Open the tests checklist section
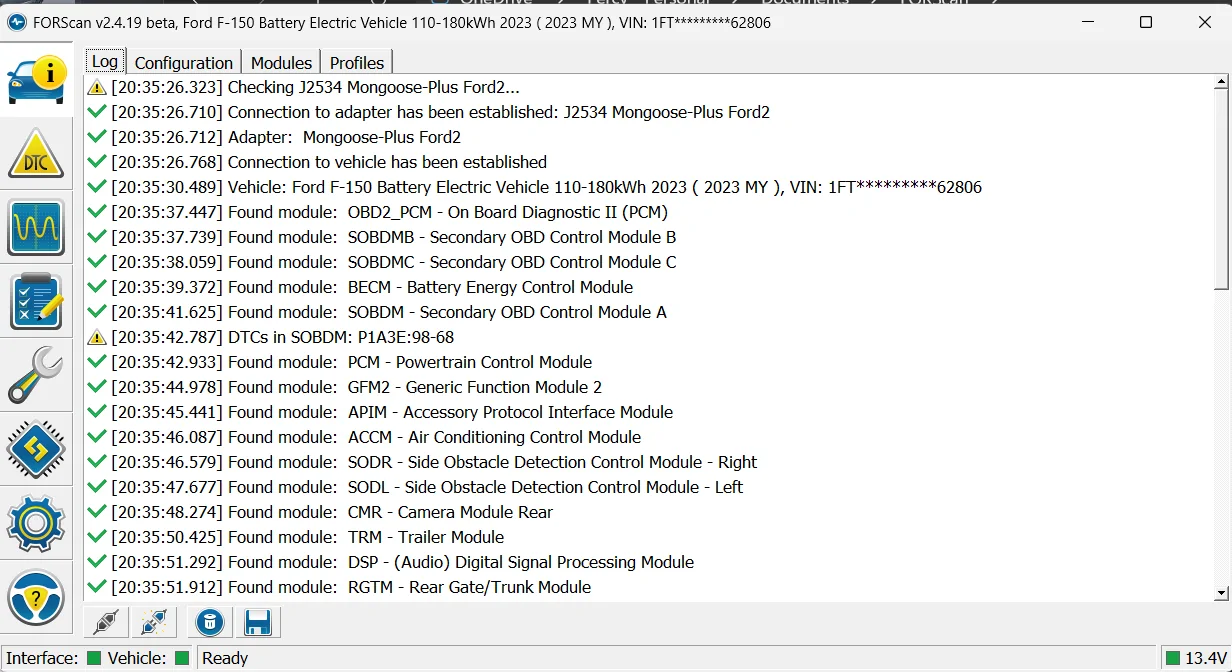 tap(37, 301)
